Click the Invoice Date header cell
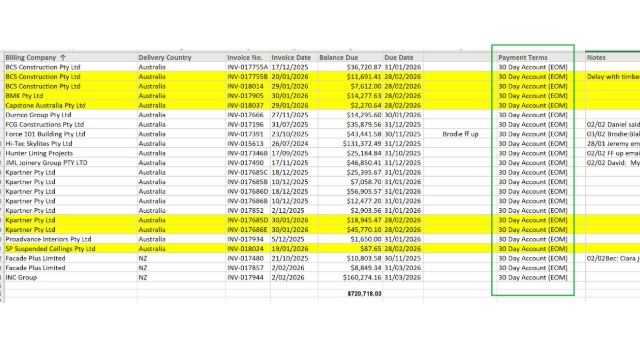 point(294,58)
